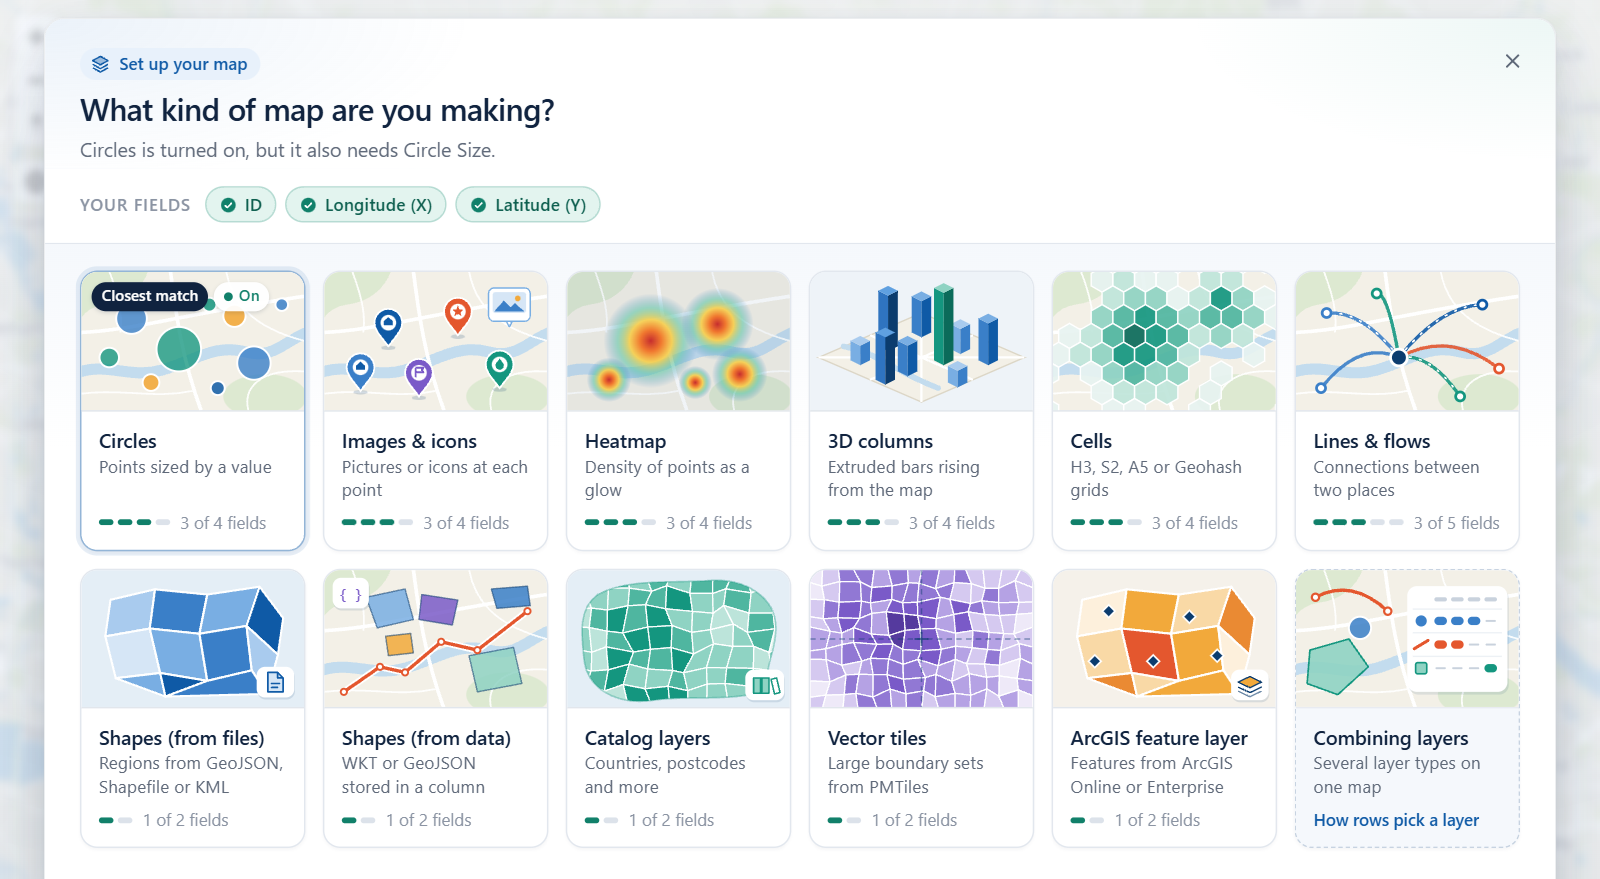Click the '3 of 4 fields' text under Cells
This screenshot has height=879, width=1600.
coord(1195,523)
